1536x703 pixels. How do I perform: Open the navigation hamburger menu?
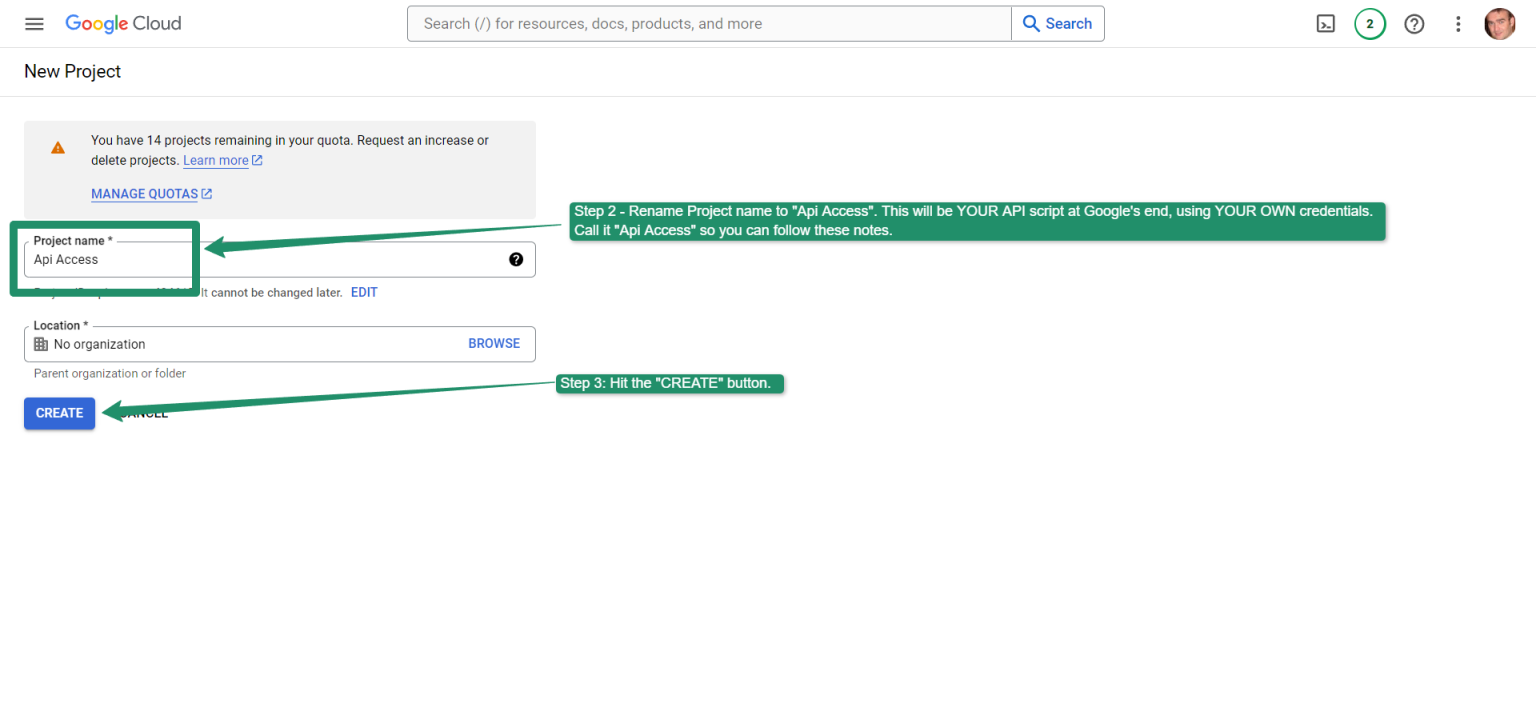pyautogui.click(x=34, y=23)
